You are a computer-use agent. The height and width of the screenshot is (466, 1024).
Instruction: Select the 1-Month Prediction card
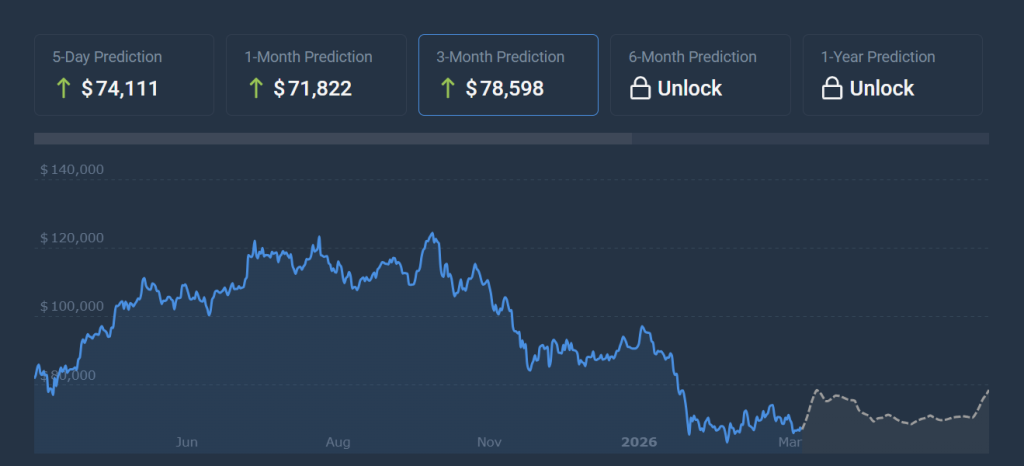point(316,74)
